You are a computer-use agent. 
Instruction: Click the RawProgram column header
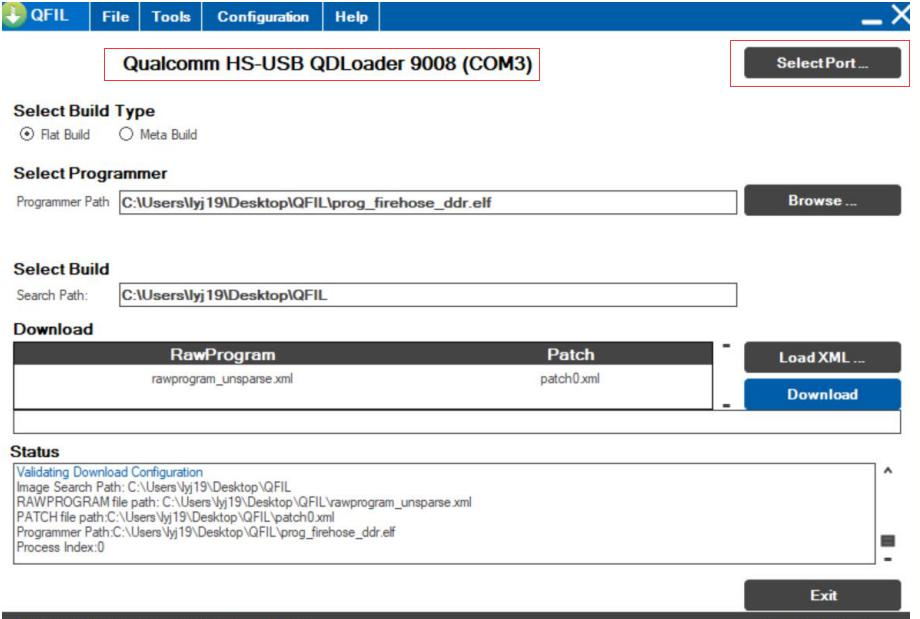point(222,354)
